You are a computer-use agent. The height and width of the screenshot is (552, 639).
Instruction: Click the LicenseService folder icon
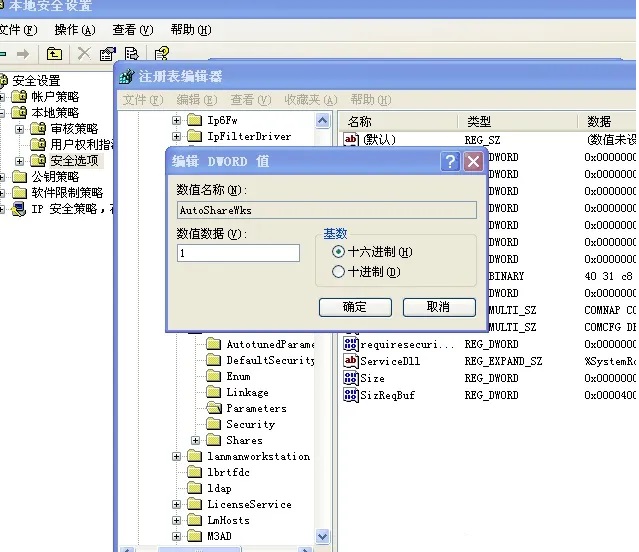(194, 504)
